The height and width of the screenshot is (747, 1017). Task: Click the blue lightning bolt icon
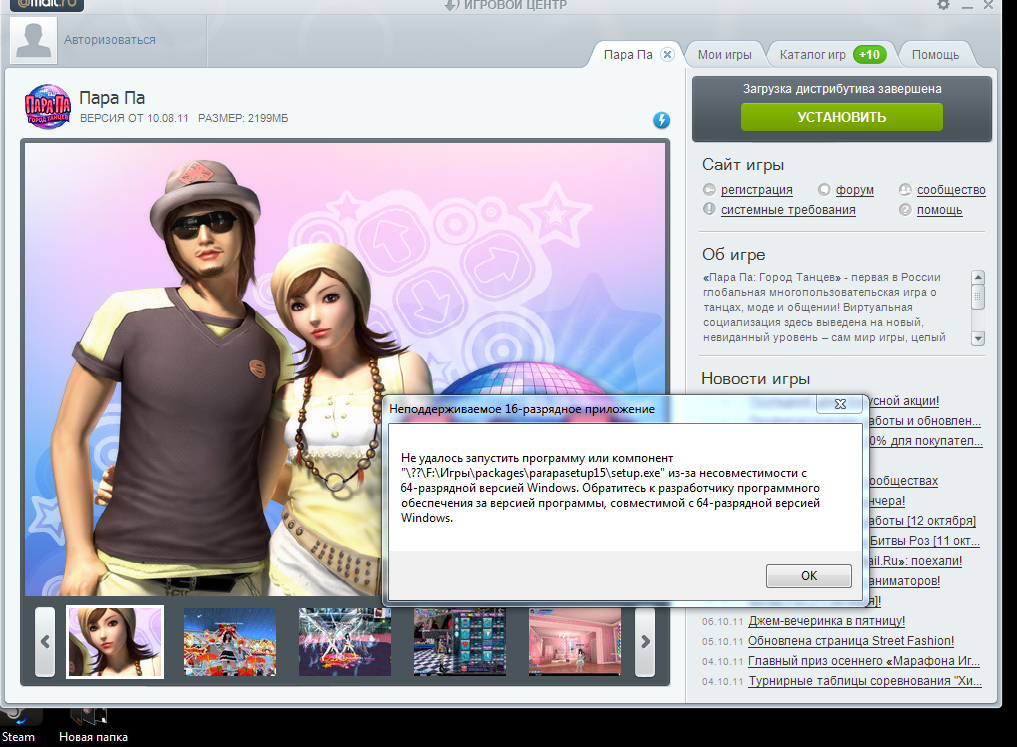661,120
